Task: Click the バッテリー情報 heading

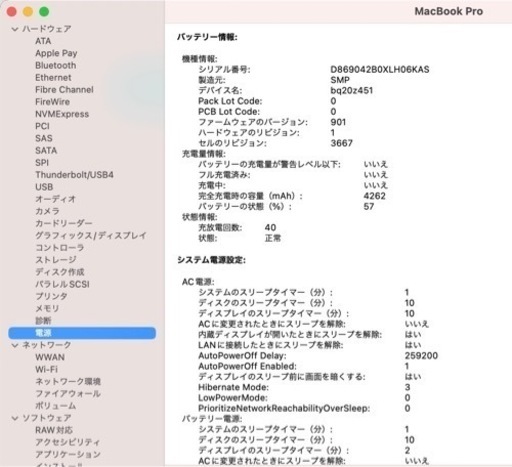Action: (x=207, y=37)
